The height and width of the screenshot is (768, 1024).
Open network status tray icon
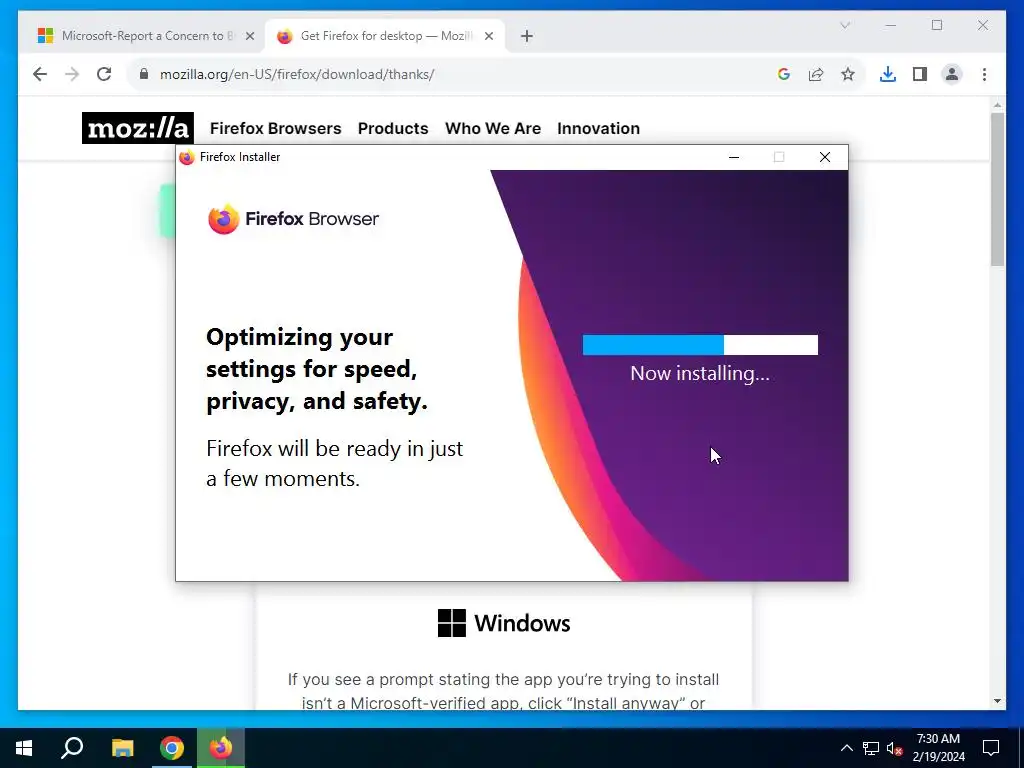871,748
